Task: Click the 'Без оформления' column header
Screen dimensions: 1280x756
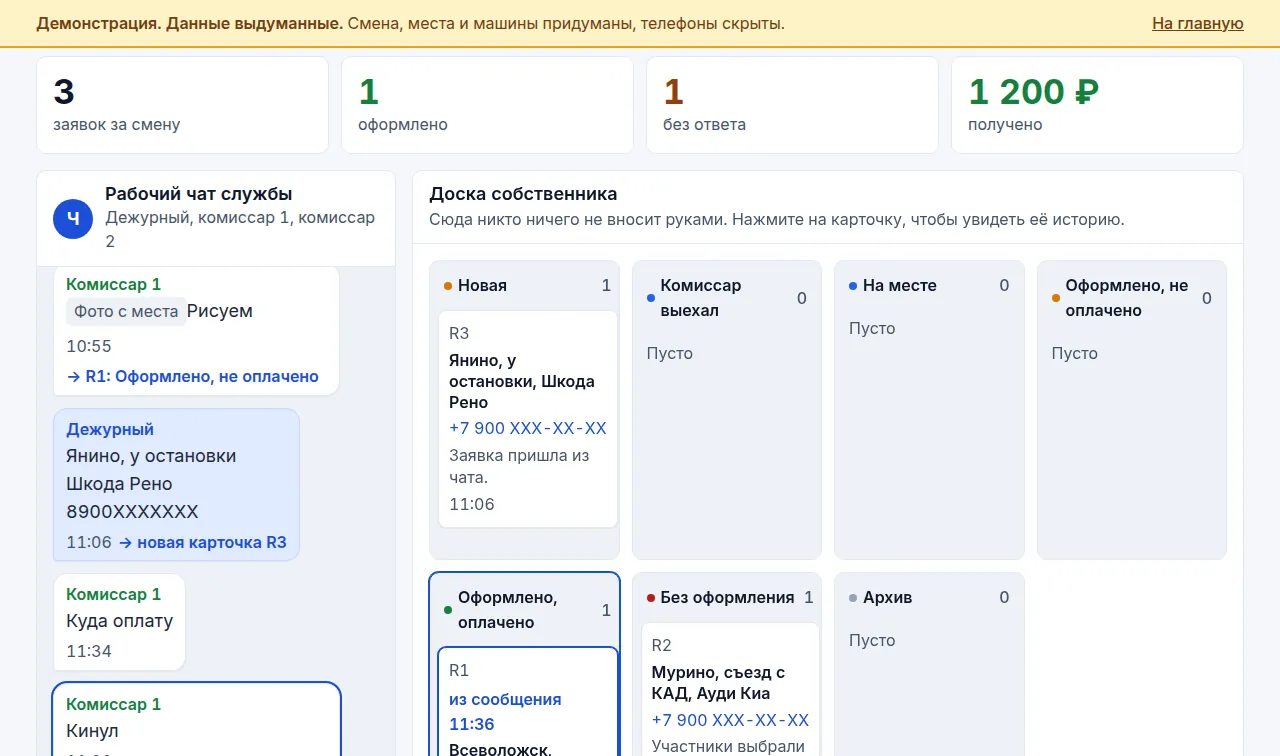Action: pyautogui.click(x=729, y=598)
